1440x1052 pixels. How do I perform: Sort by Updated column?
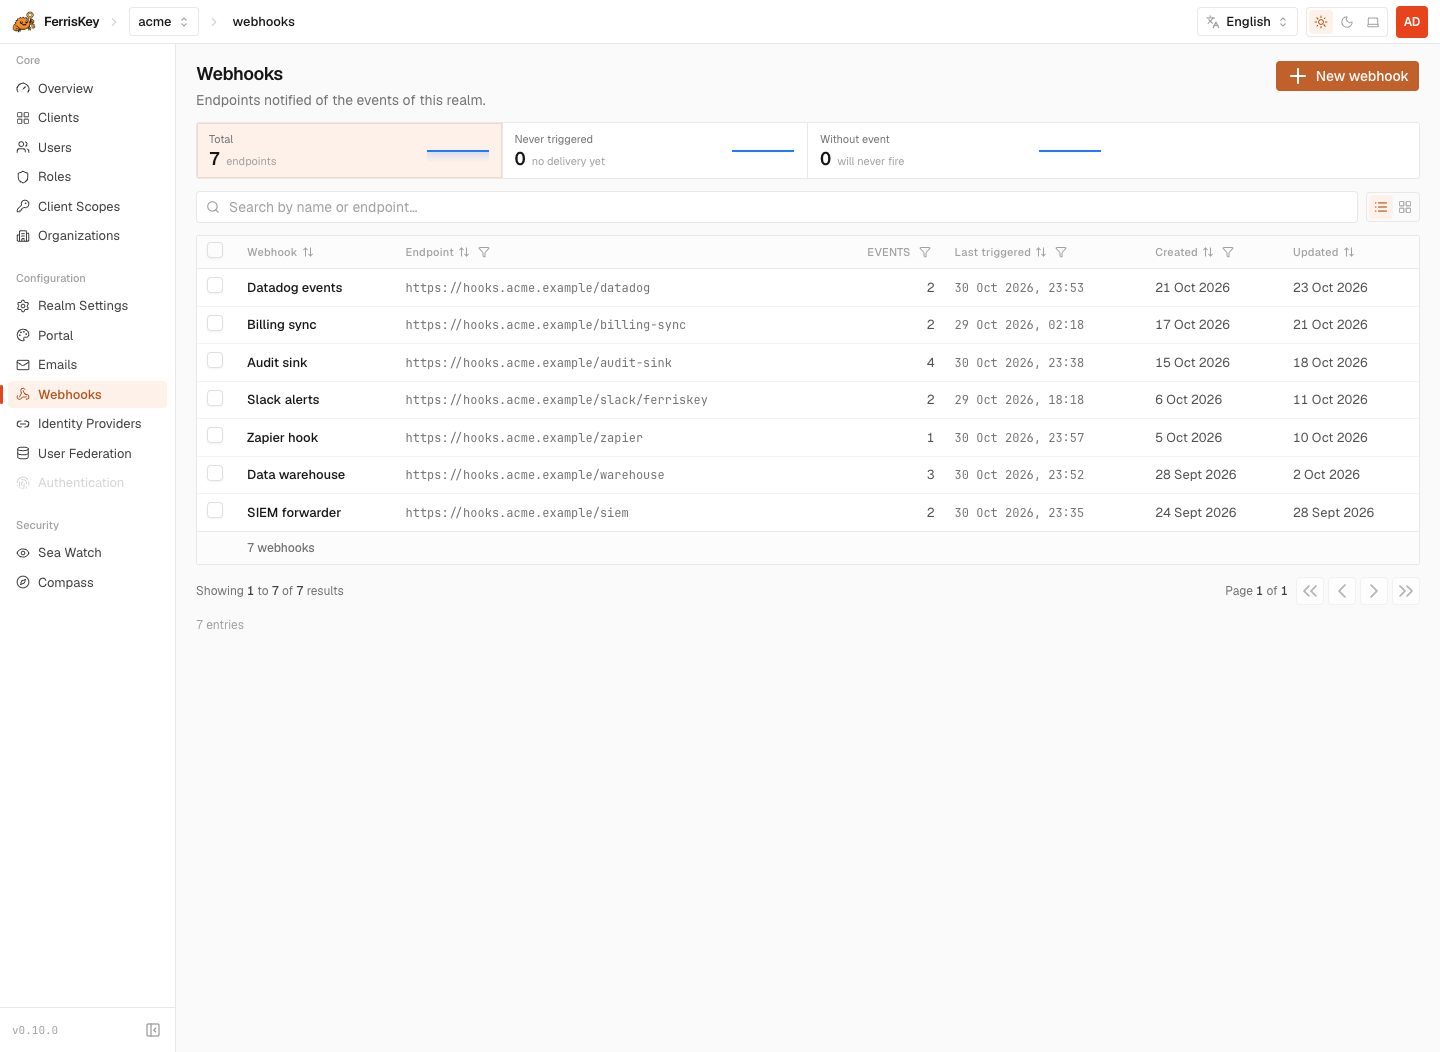pos(1349,252)
